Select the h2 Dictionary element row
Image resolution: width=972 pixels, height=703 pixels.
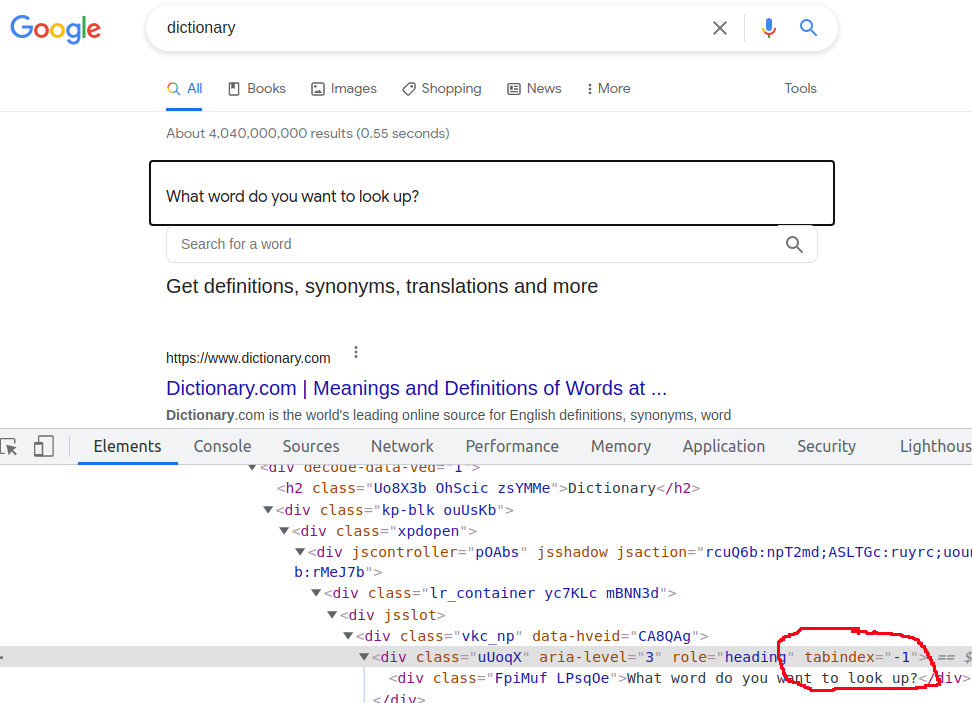coord(488,489)
